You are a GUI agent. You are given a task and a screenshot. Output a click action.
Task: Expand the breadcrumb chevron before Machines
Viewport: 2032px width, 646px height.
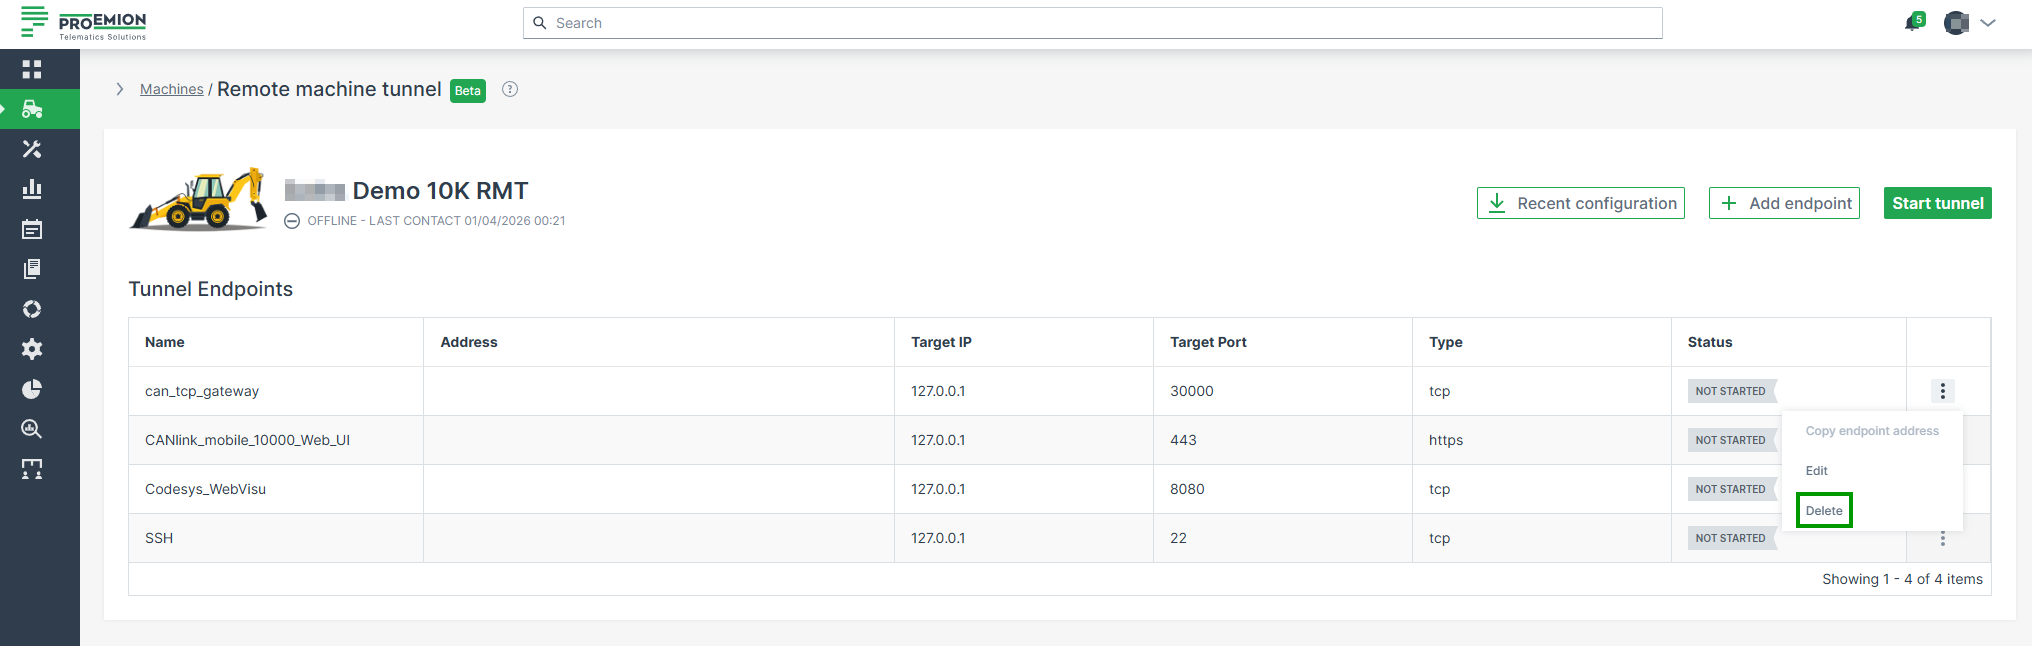pos(120,89)
